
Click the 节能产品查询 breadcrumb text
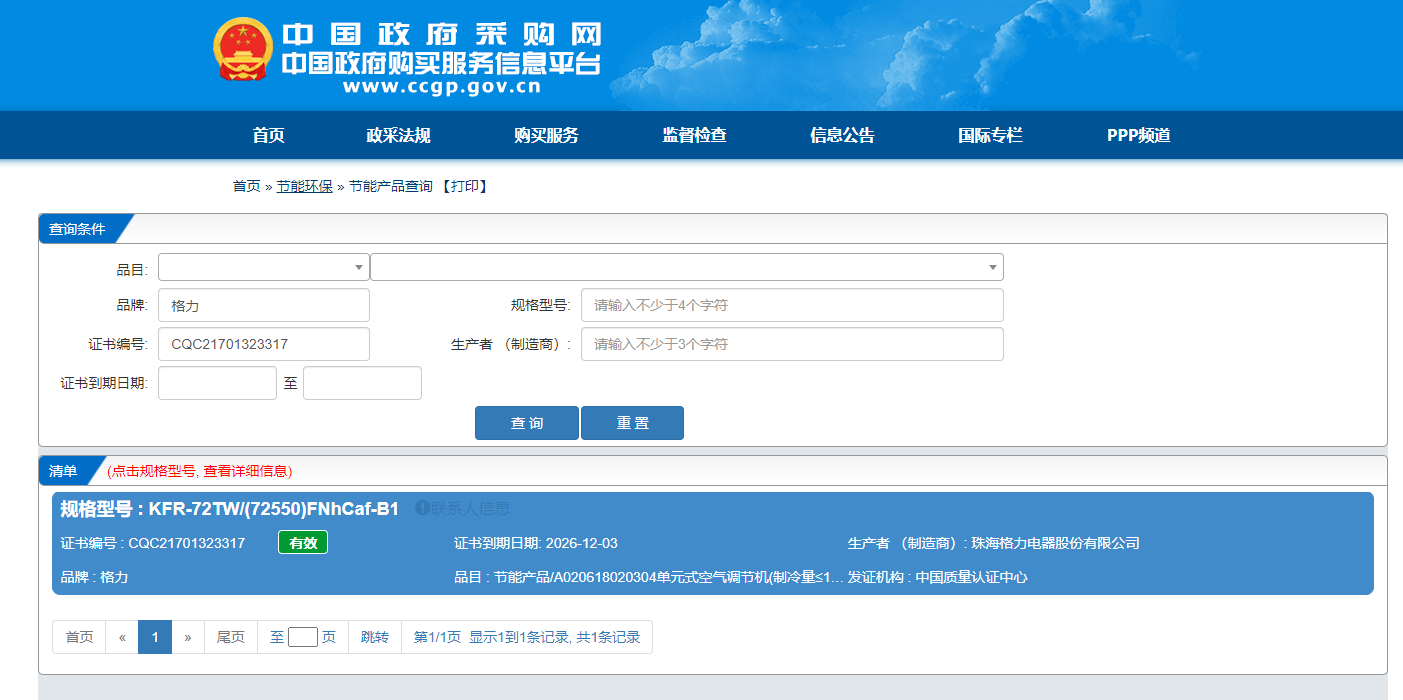click(391, 186)
